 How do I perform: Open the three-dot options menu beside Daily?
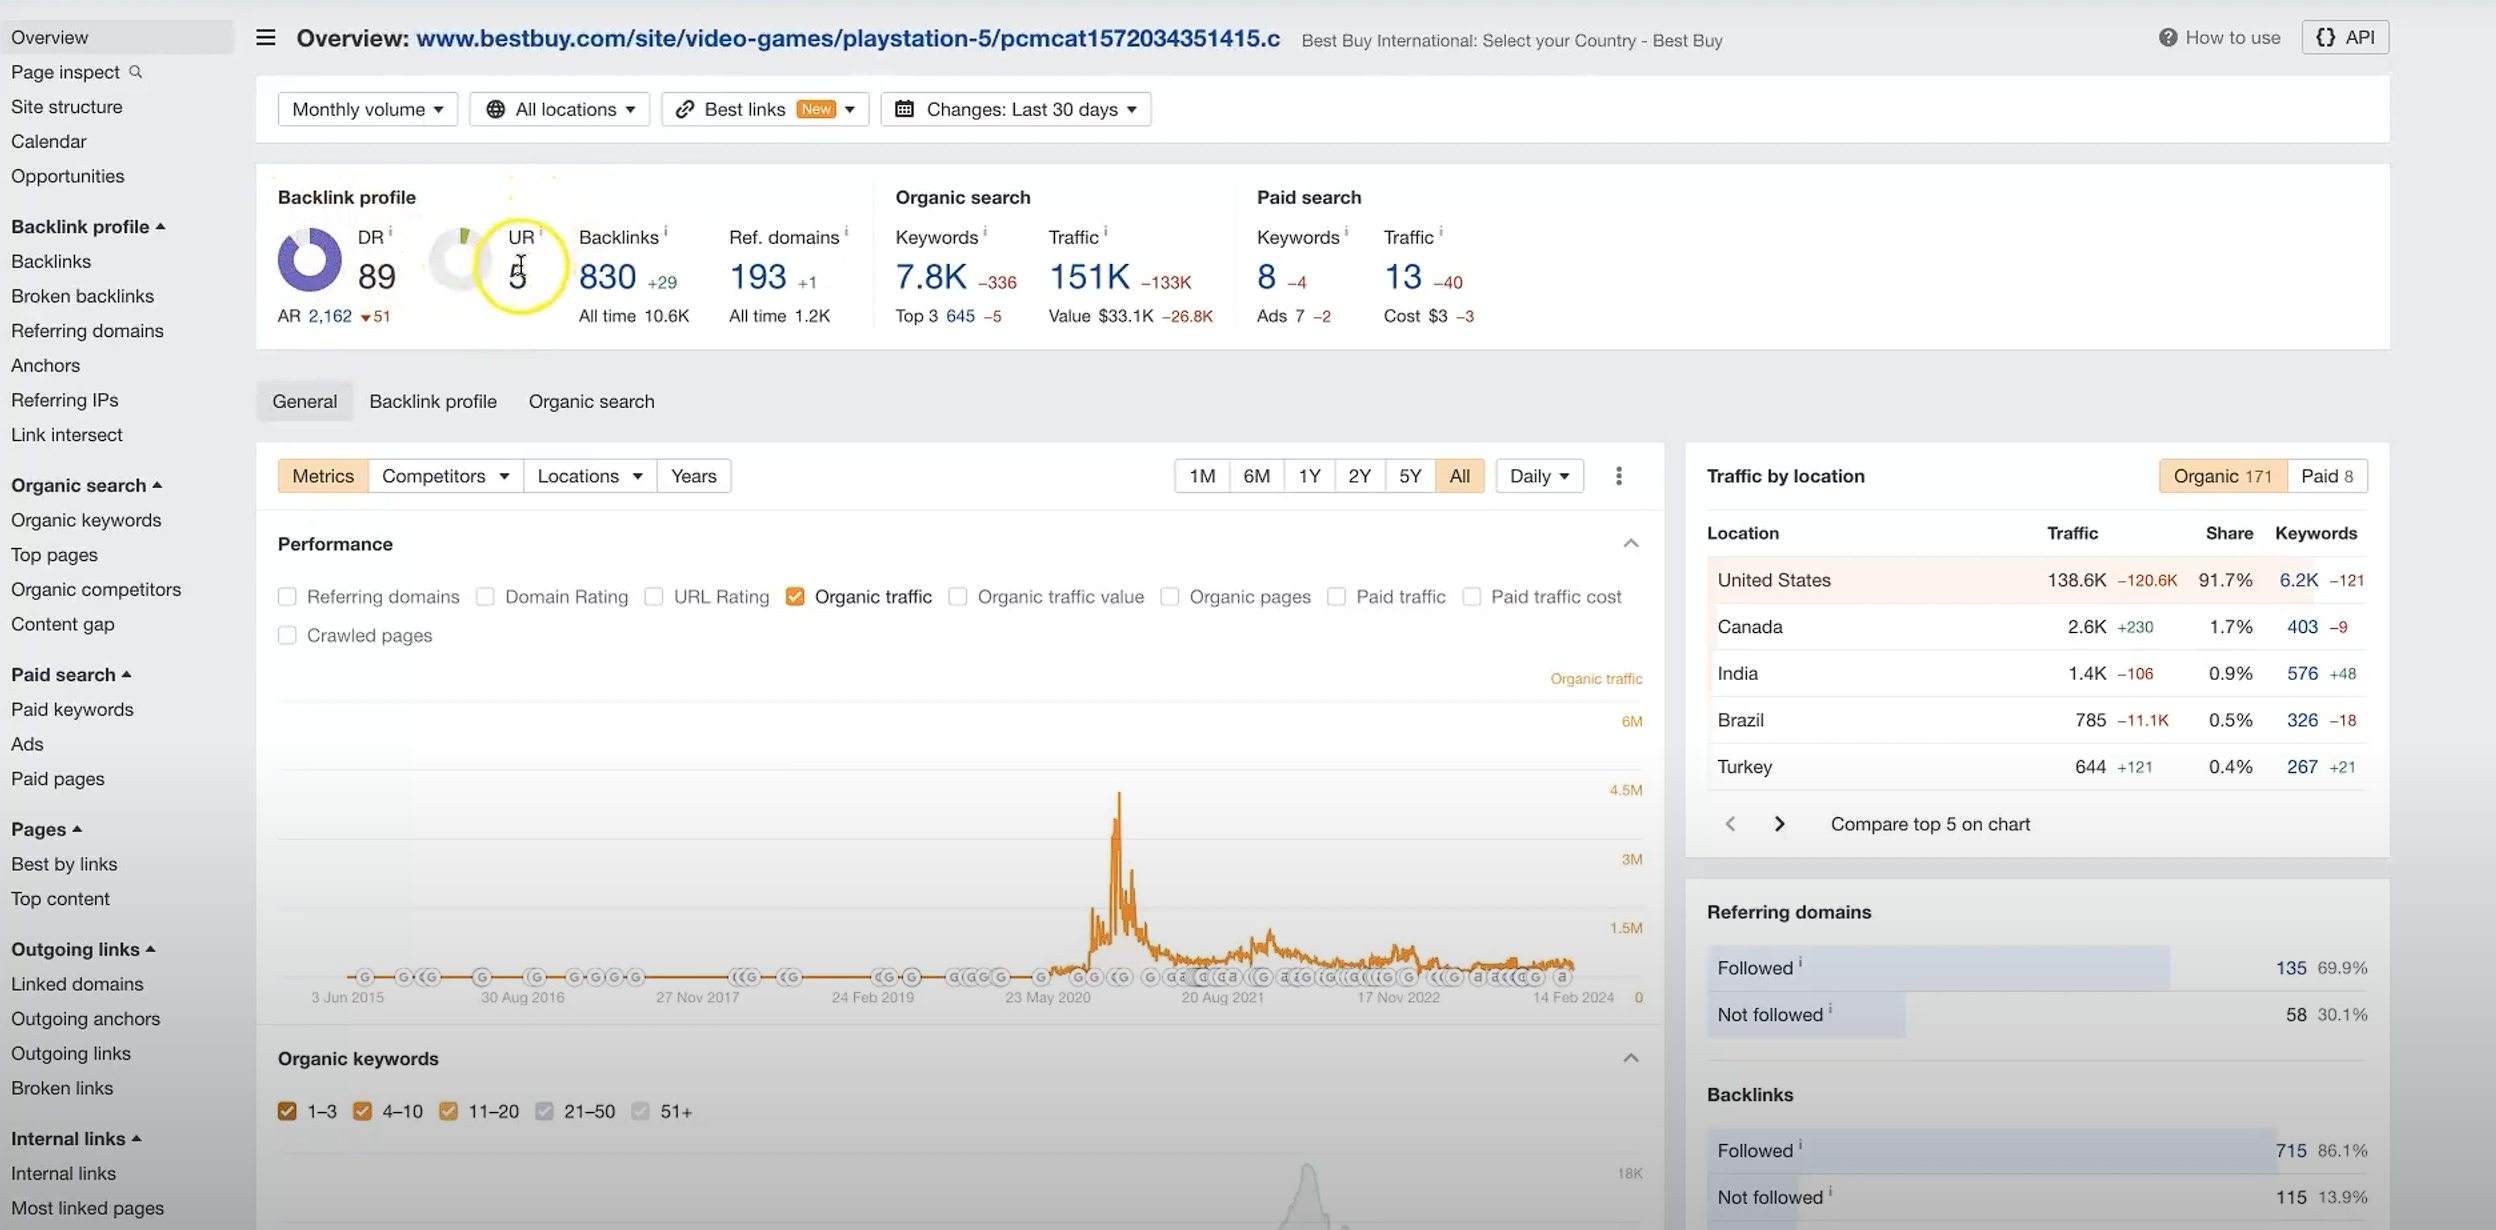tap(1618, 475)
